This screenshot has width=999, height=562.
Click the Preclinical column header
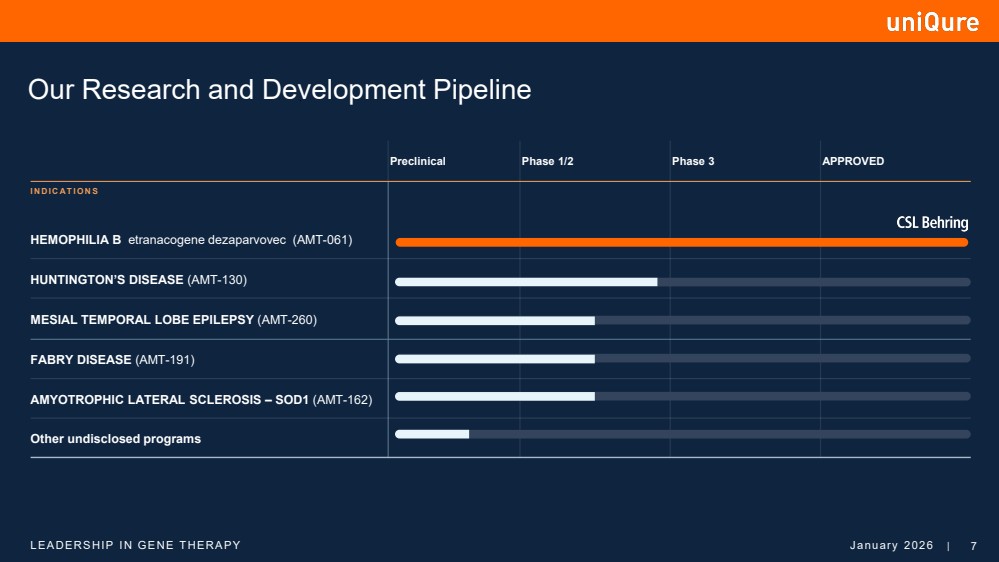[x=417, y=162]
